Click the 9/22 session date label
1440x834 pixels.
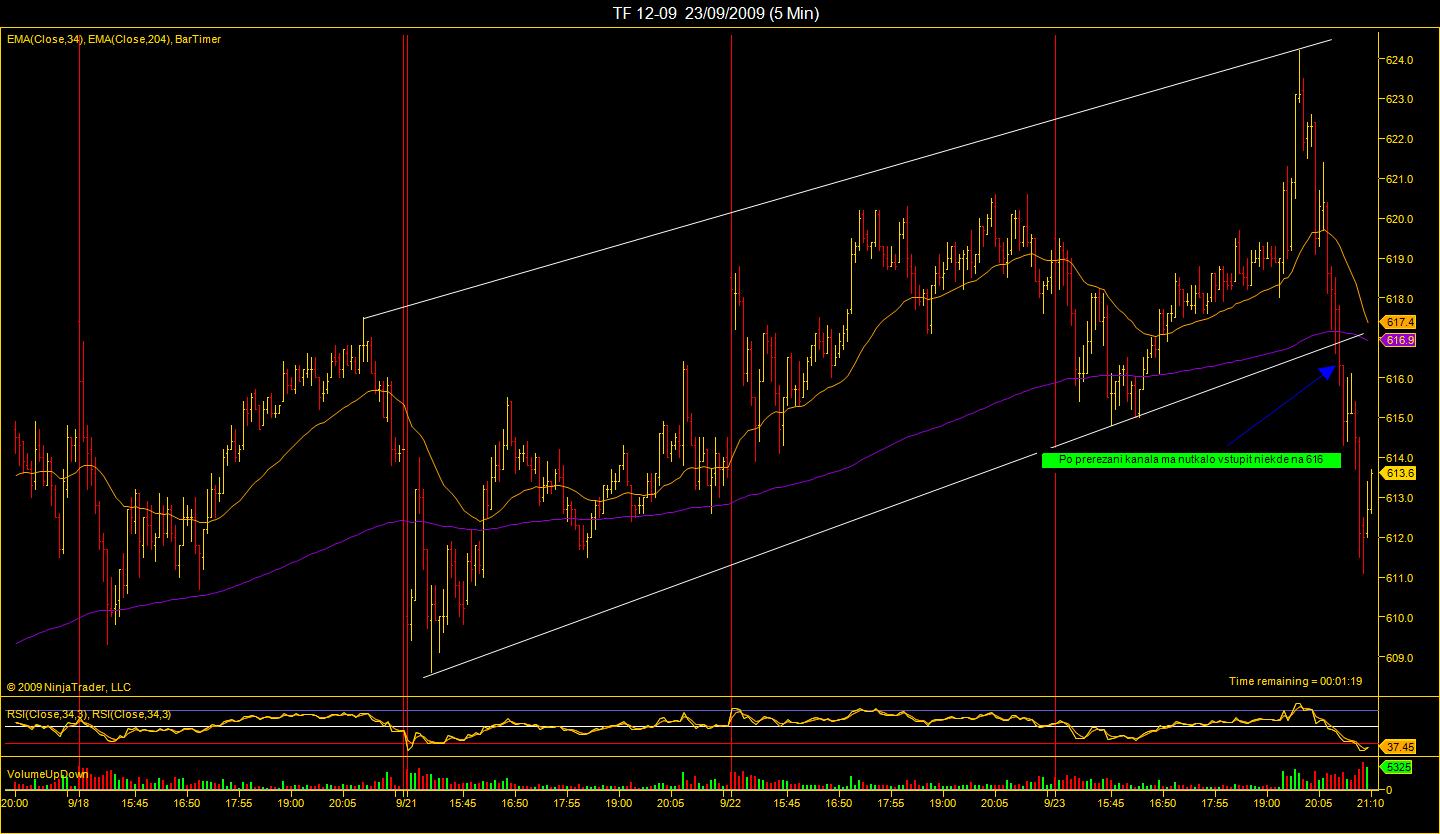tap(730, 802)
